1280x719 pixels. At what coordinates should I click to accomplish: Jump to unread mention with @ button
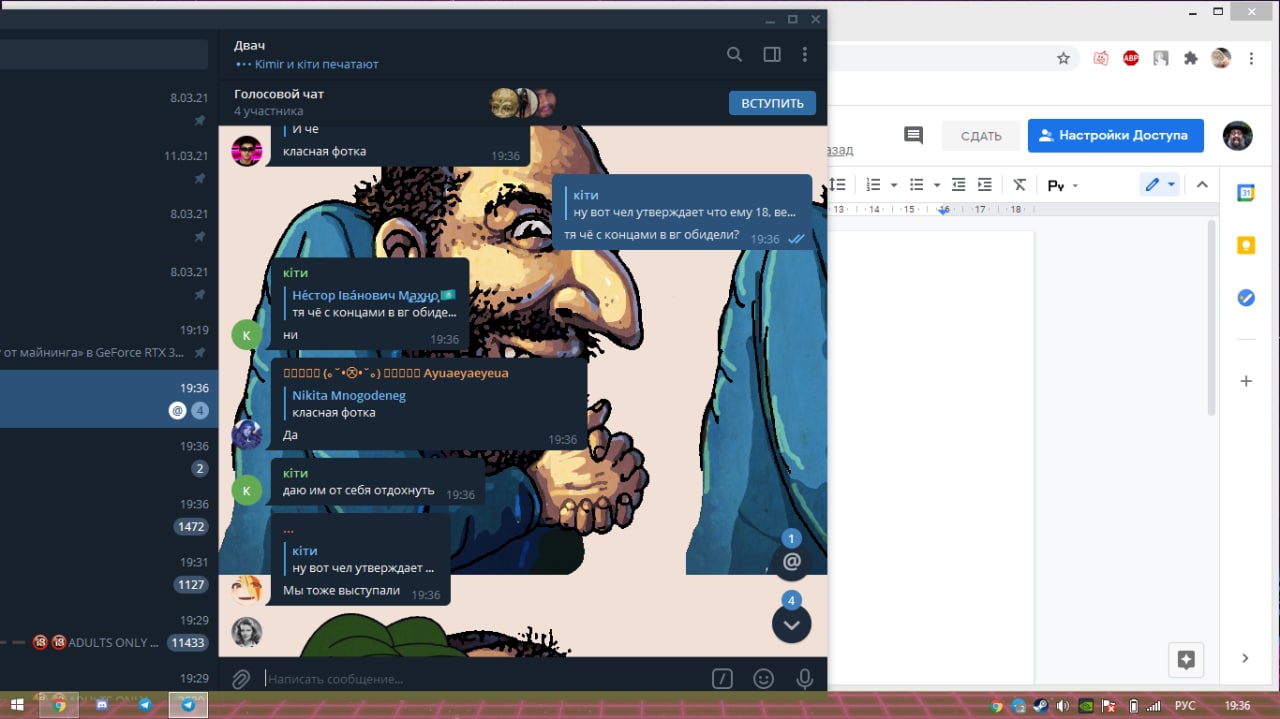click(791, 562)
